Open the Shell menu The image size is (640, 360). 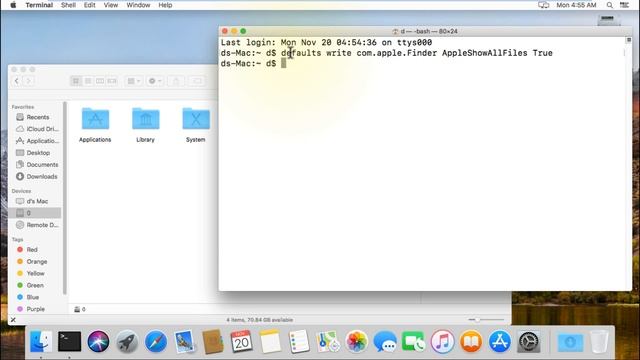[x=68, y=5]
